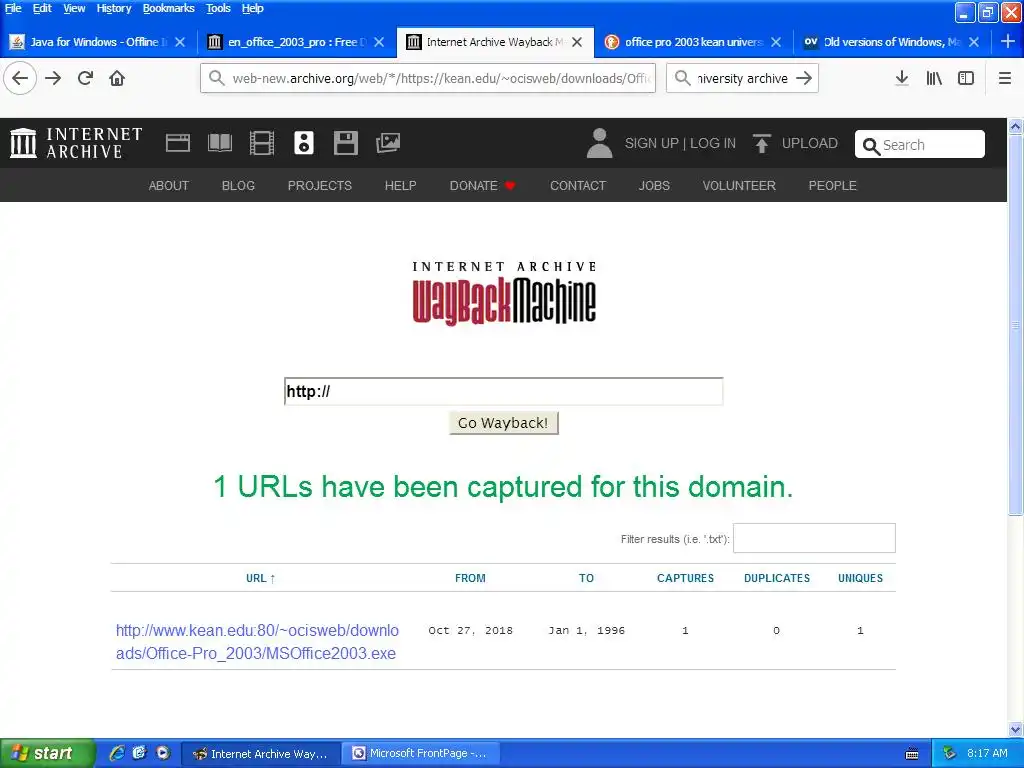Toggle the sidebar view icon
This screenshot has height=768, width=1024.
(966, 78)
